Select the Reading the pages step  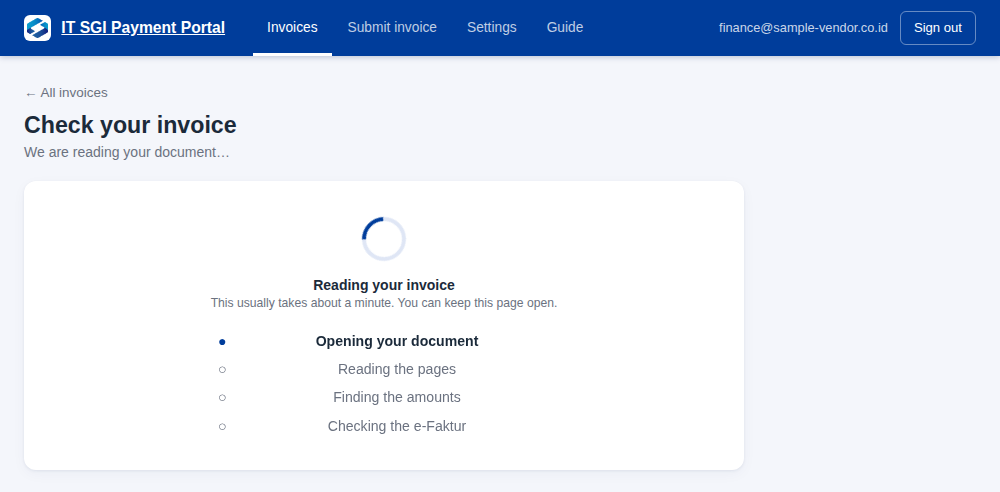click(397, 369)
